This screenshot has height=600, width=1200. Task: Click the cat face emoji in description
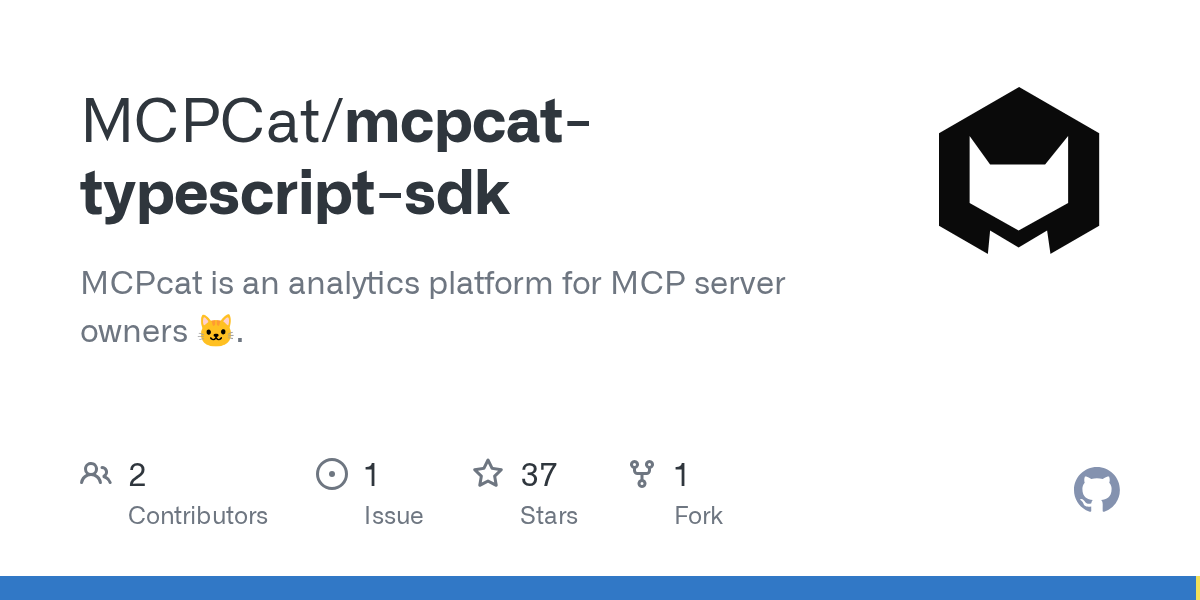pyautogui.click(x=216, y=331)
